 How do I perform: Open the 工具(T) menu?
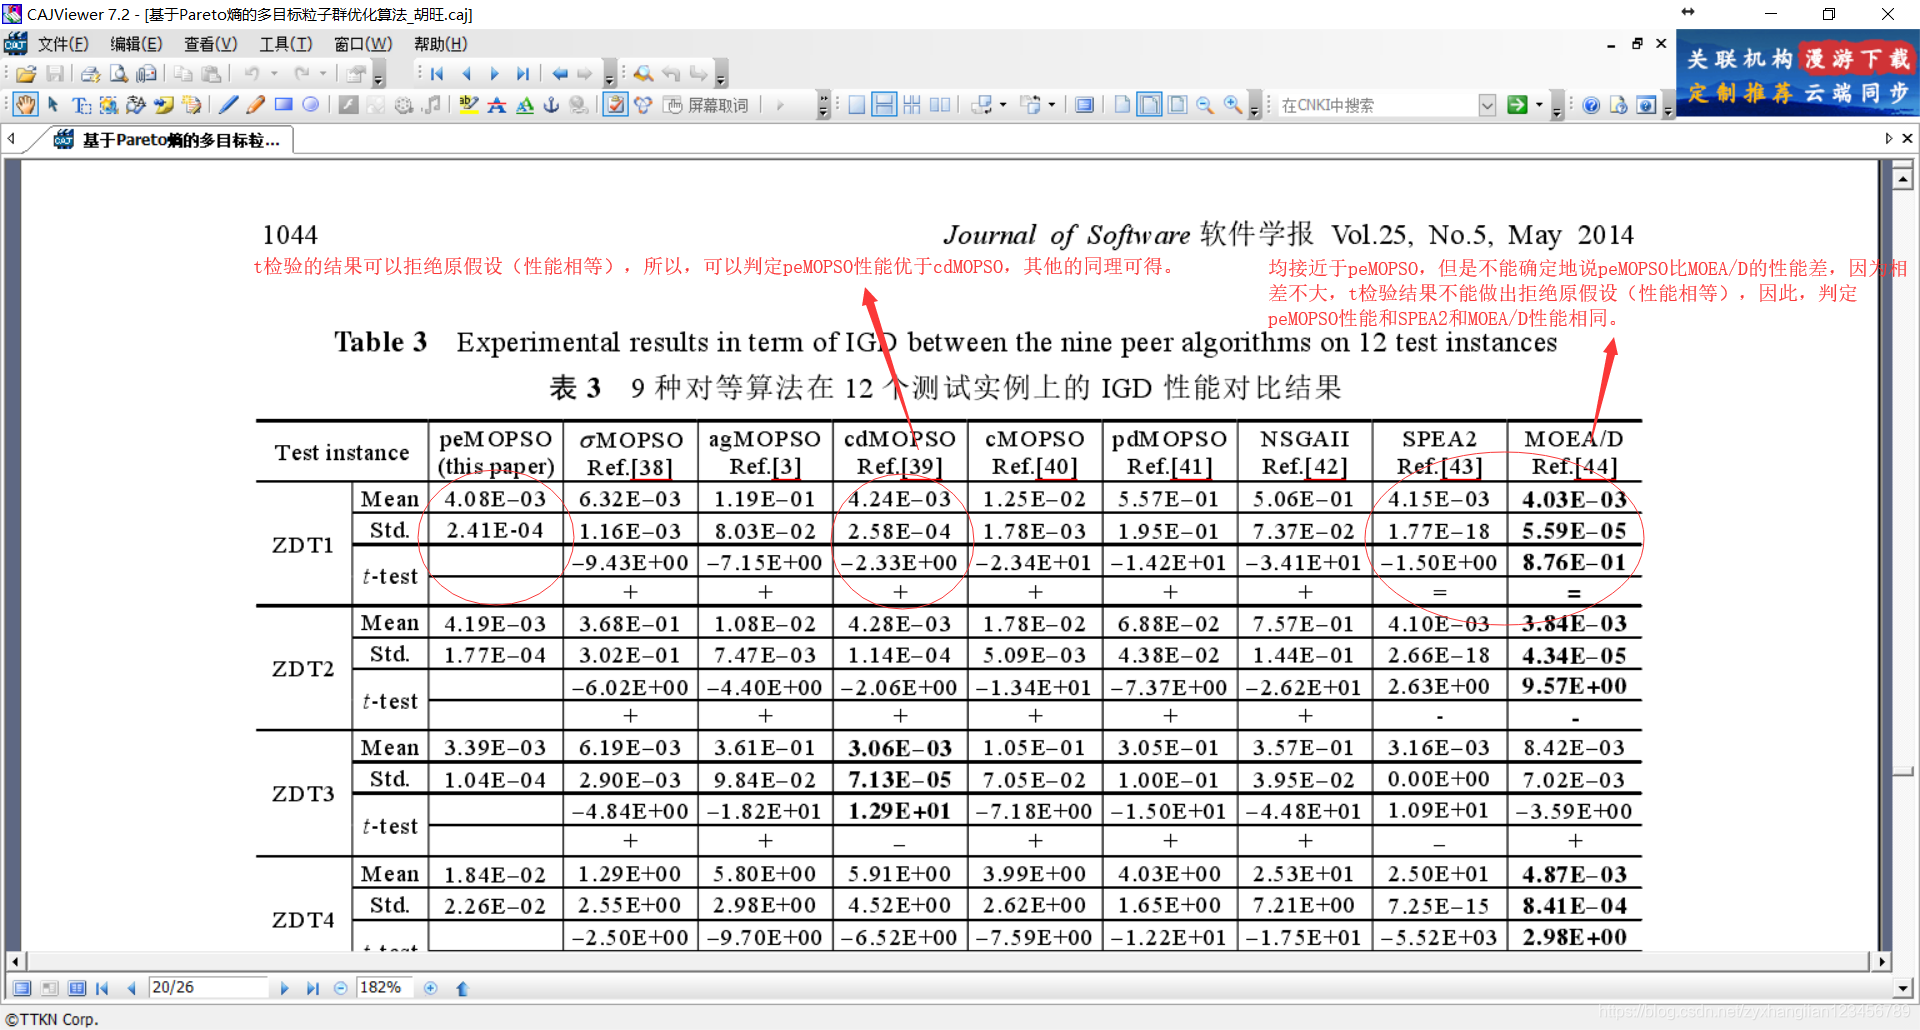point(286,44)
